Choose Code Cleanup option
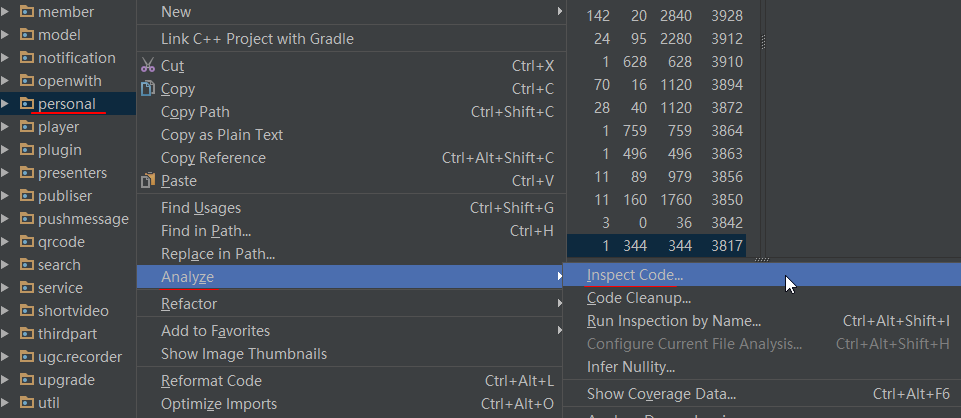Viewport: 961px width, 418px height. click(x=638, y=298)
